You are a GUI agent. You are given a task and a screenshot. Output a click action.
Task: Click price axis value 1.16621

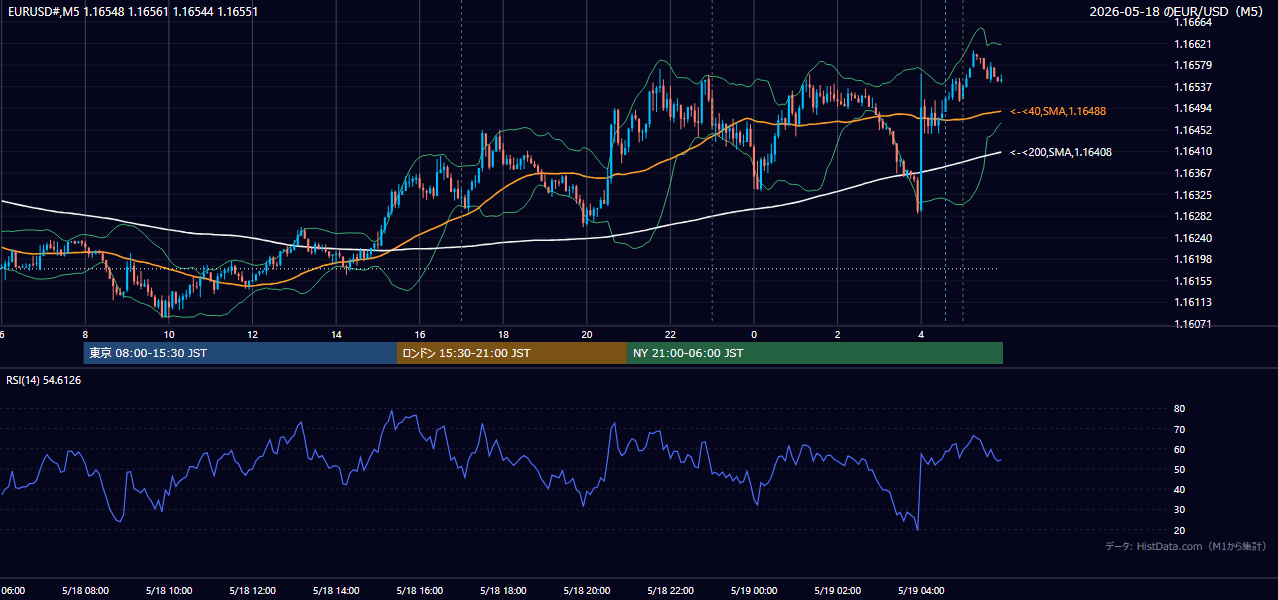[x=1192, y=44]
